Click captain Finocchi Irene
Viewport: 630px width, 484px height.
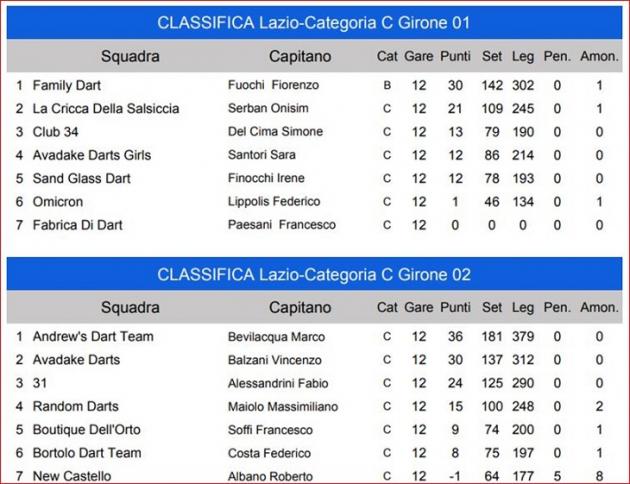pyautogui.click(x=266, y=178)
